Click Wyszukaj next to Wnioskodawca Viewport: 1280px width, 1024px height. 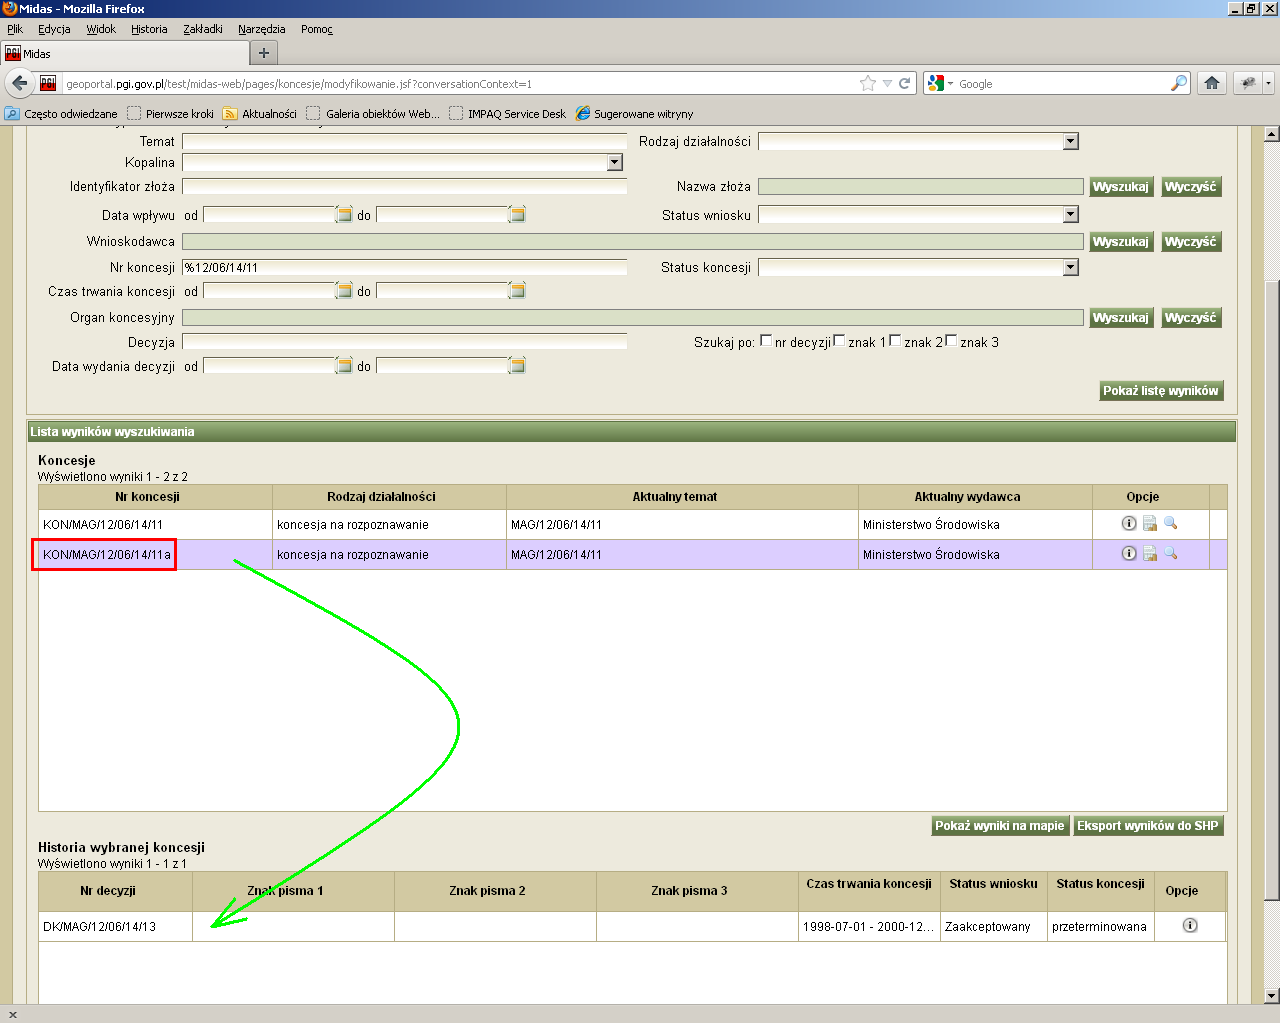tap(1120, 242)
